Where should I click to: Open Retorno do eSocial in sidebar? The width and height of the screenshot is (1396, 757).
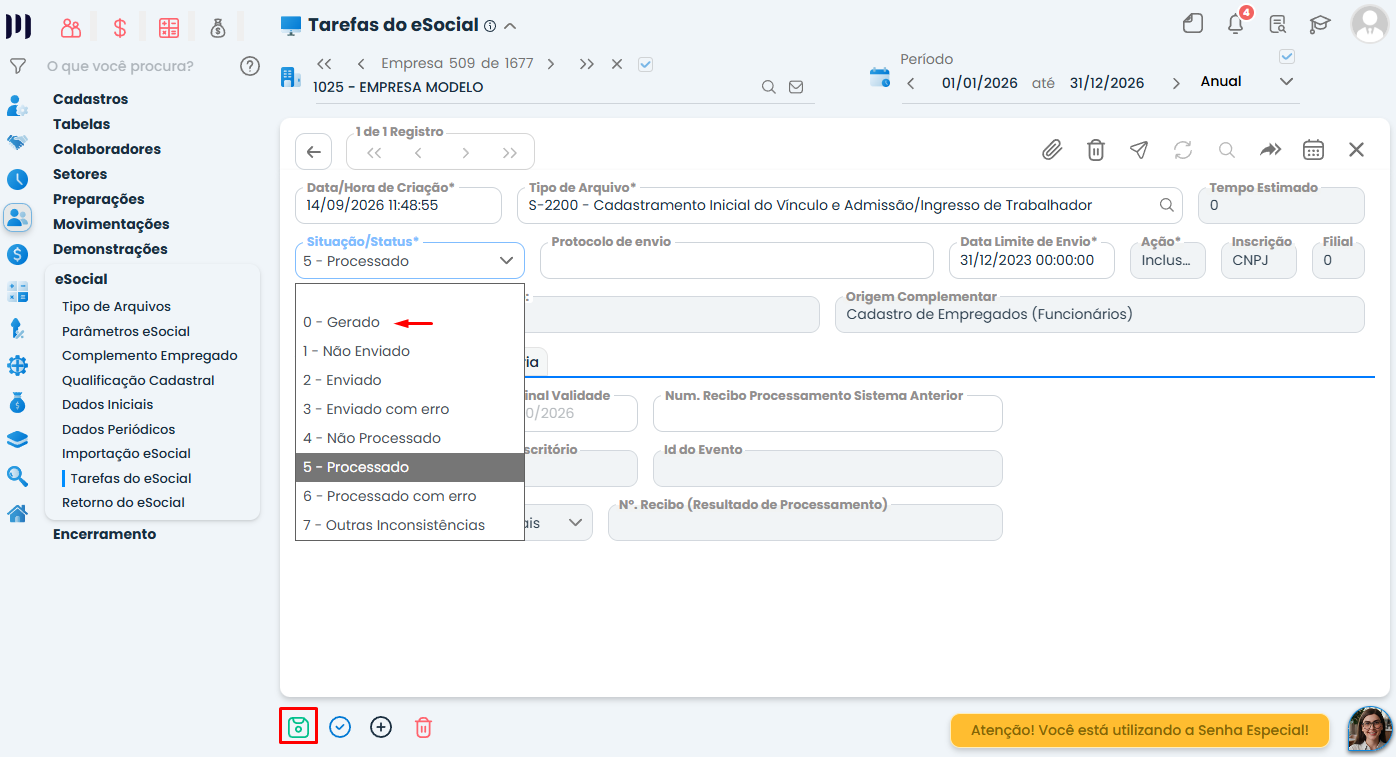(123, 503)
